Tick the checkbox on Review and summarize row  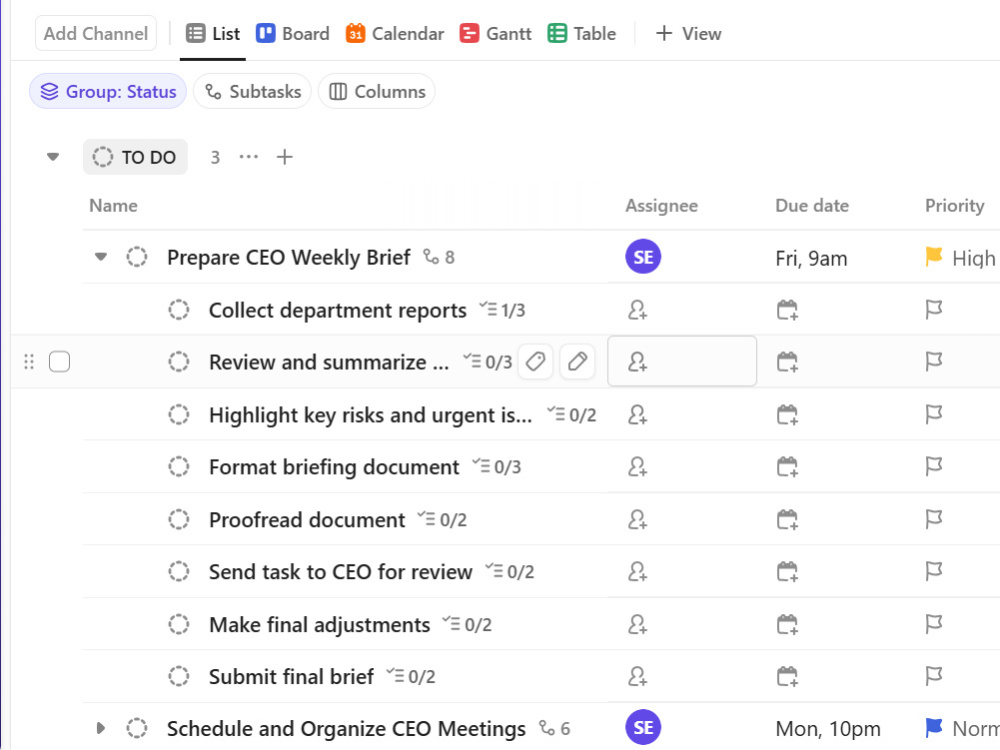point(59,362)
